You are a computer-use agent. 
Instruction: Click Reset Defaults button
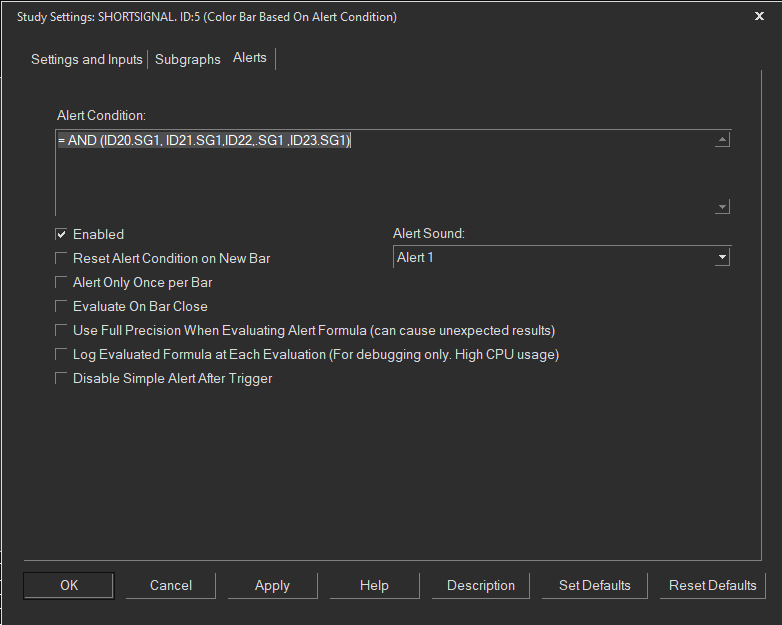click(x=713, y=585)
